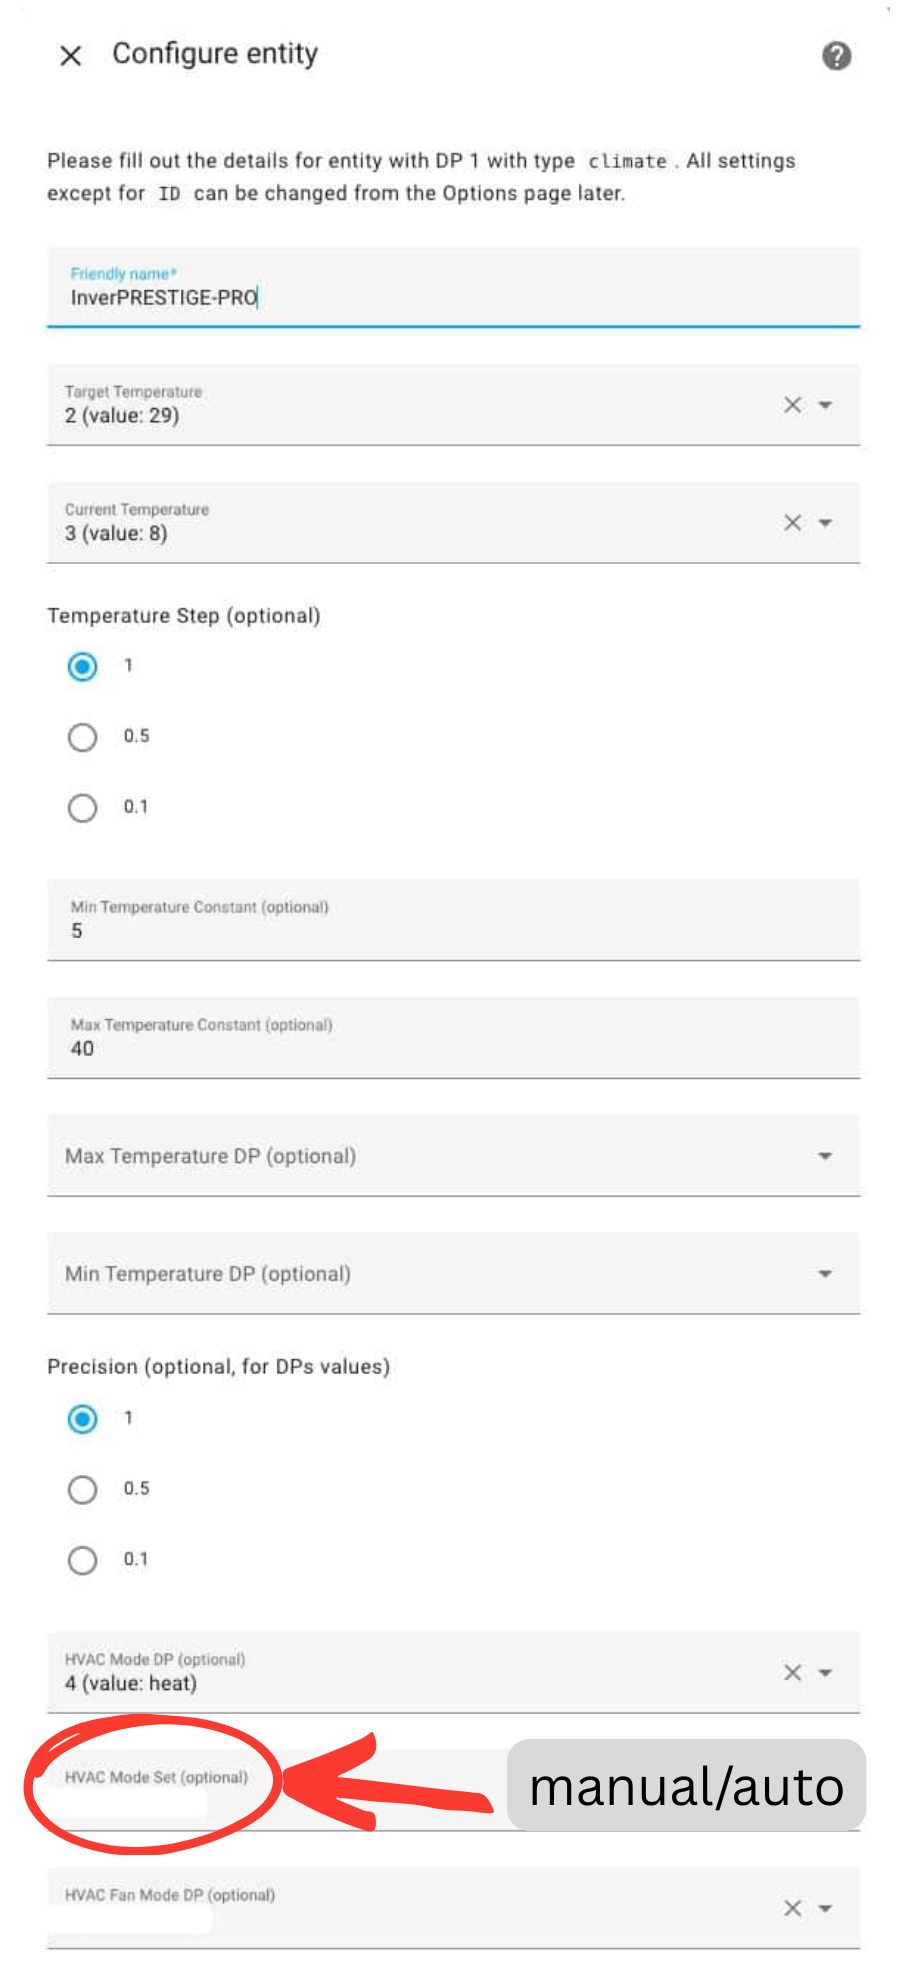
Task: Select Temperature Step 0.1 radio button
Action: pyautogui.click(x=83, y=808)
